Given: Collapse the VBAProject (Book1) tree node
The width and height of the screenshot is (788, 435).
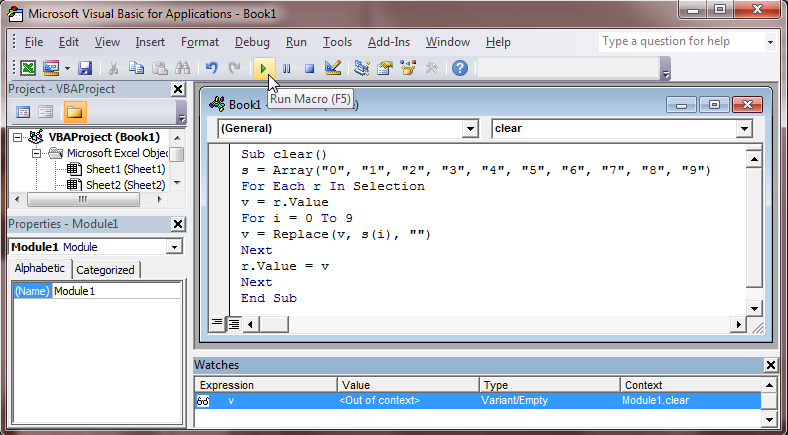Looking at the screenshot, I should pyautogui.click(x=18, y=137).
